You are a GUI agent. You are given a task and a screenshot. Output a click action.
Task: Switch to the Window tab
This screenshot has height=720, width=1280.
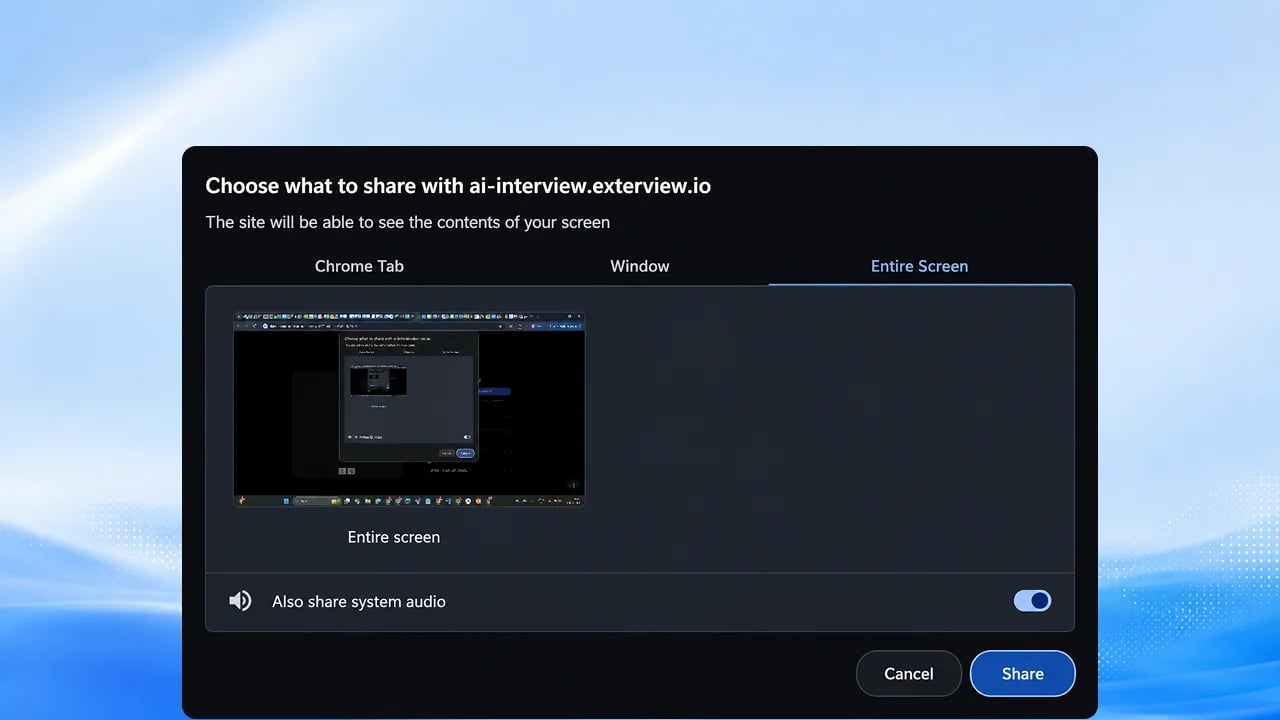click(x=640, y=266)
